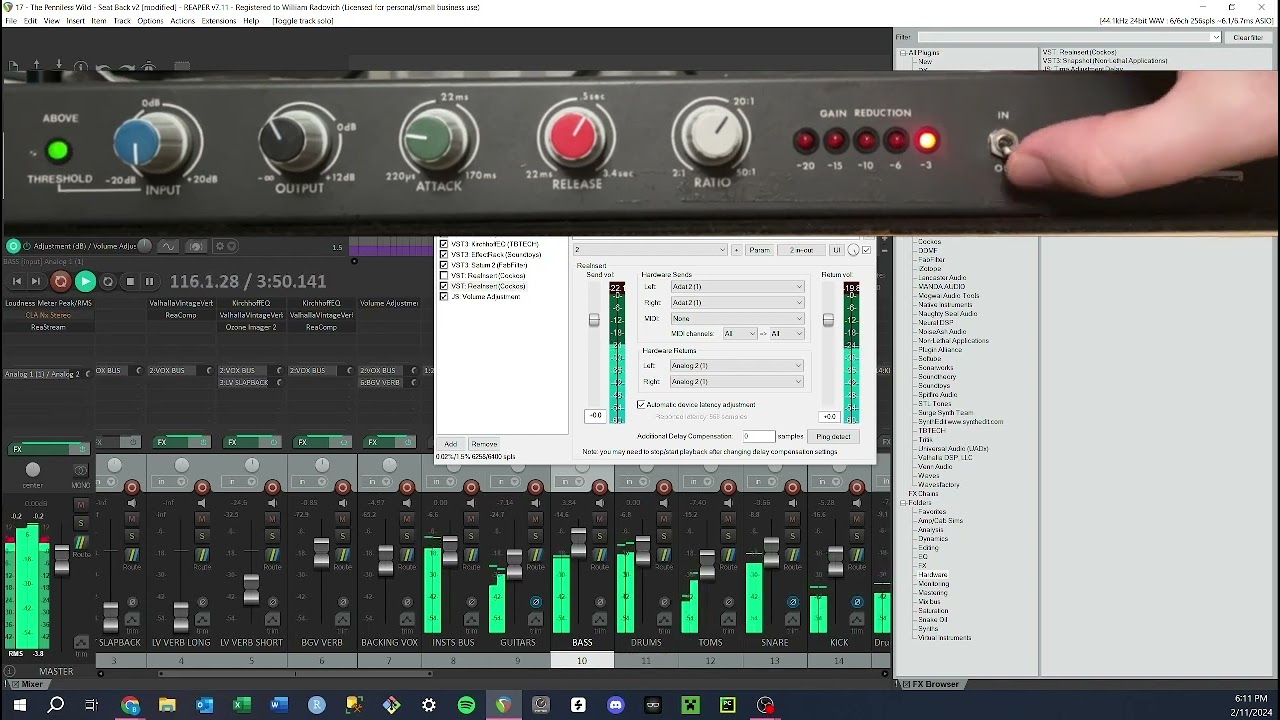Open the Track menu
Image resolution: width=1280 pixels, height=720 pixels.
(x=122, y=21)
